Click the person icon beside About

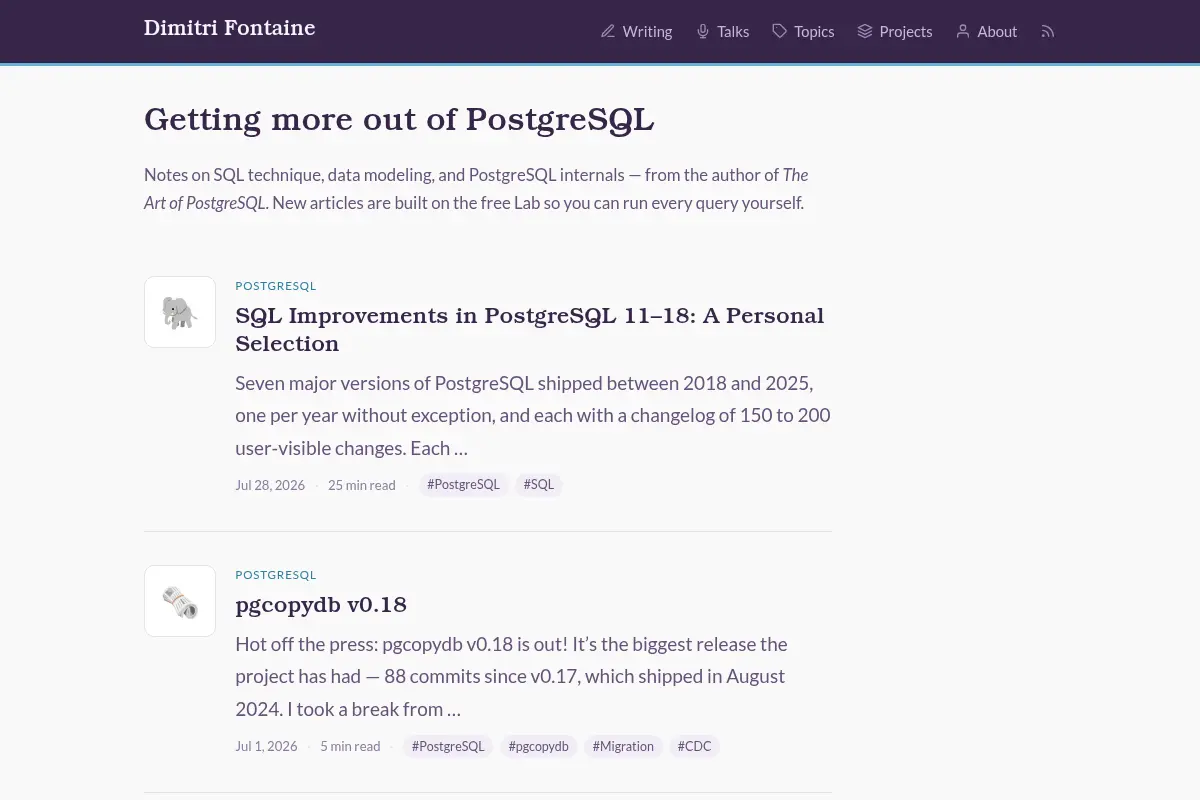pyautogui.click(x=963, y=31)
